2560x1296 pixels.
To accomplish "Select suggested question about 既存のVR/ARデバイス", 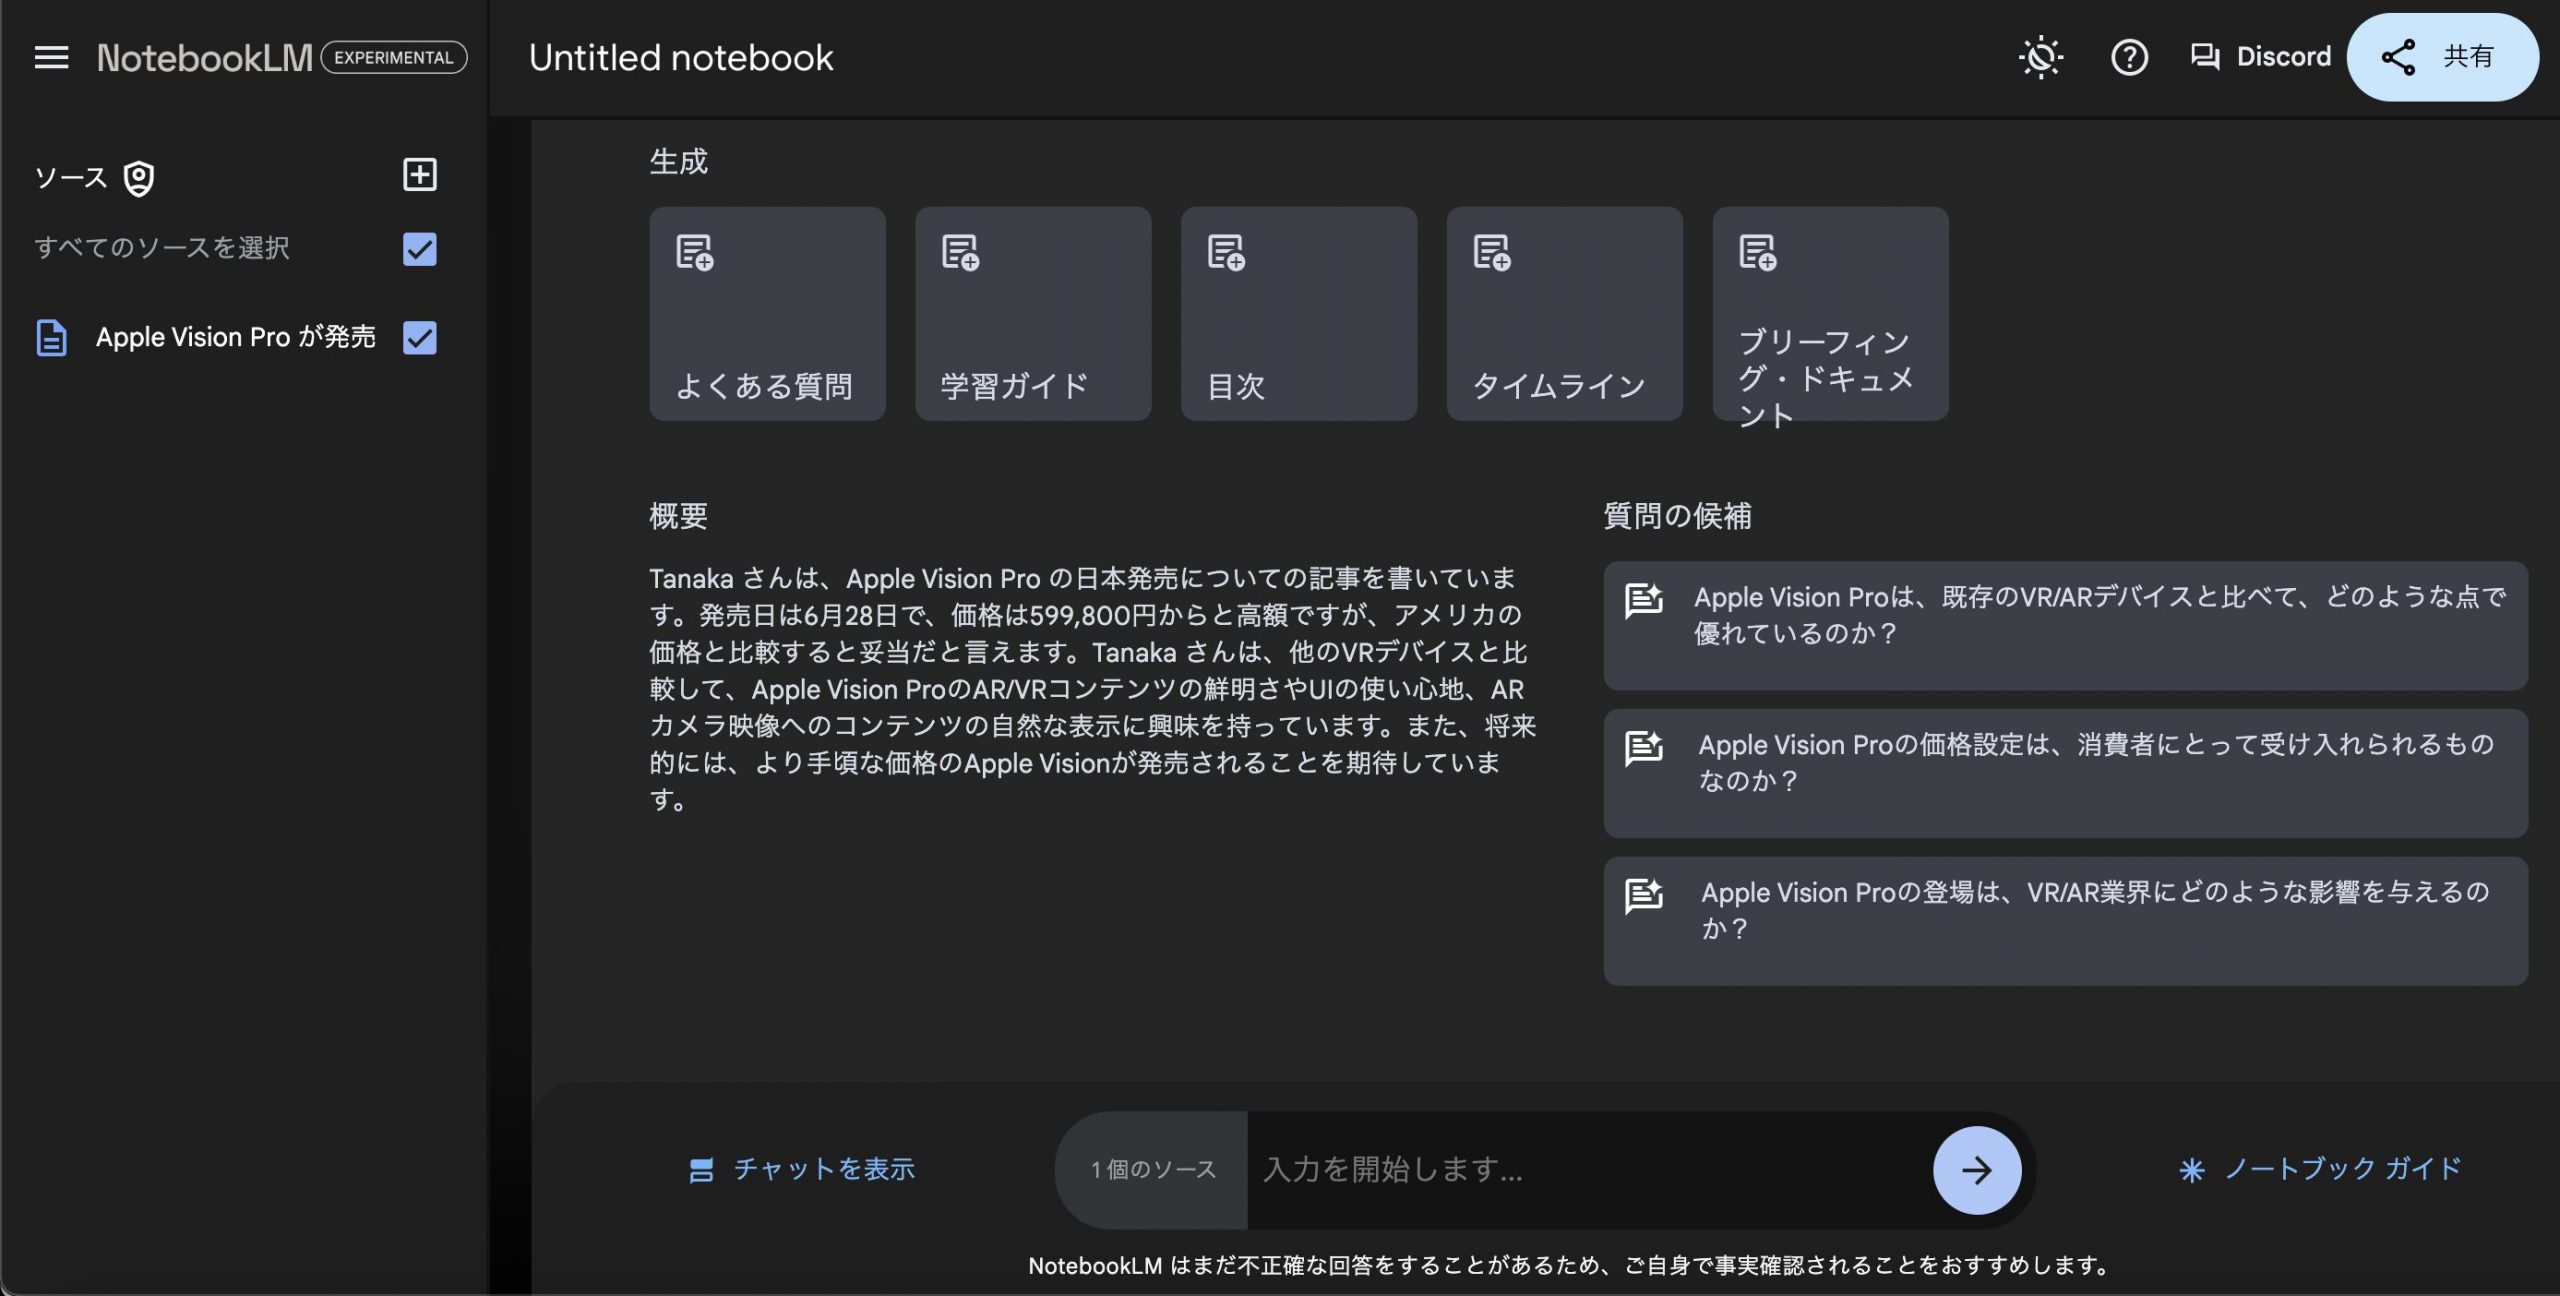I will click(x=2066, y=626).
